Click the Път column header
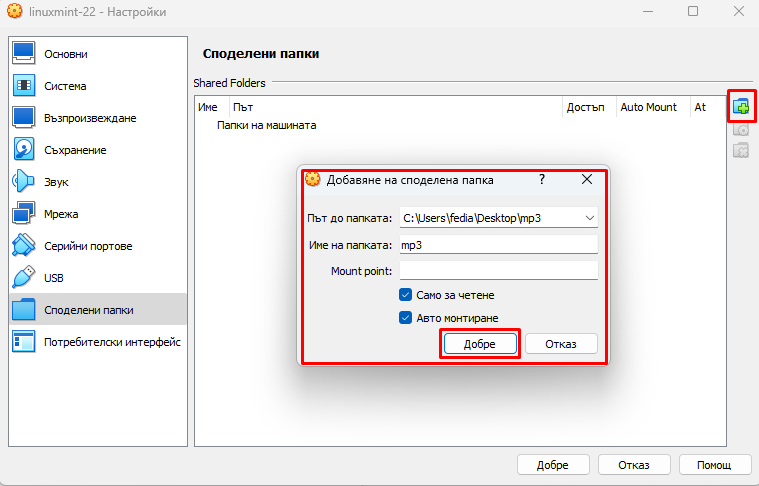Screen dimensions: 759x486 pyautogui.click(x=395, y=107)
